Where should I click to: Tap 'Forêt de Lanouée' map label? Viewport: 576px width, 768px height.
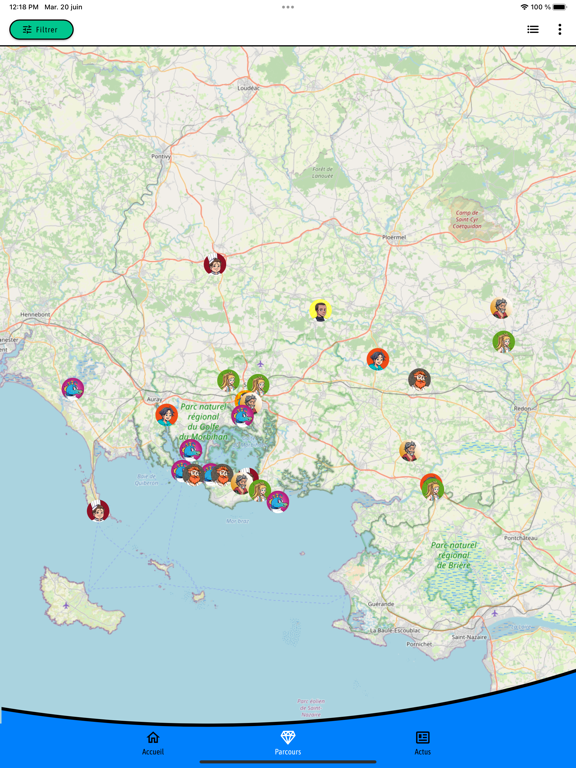322,172
